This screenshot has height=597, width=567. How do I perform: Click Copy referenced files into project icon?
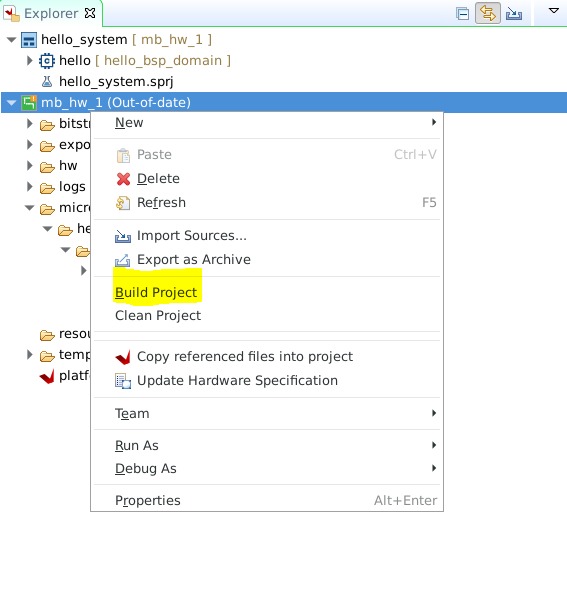tap(123, 357)
